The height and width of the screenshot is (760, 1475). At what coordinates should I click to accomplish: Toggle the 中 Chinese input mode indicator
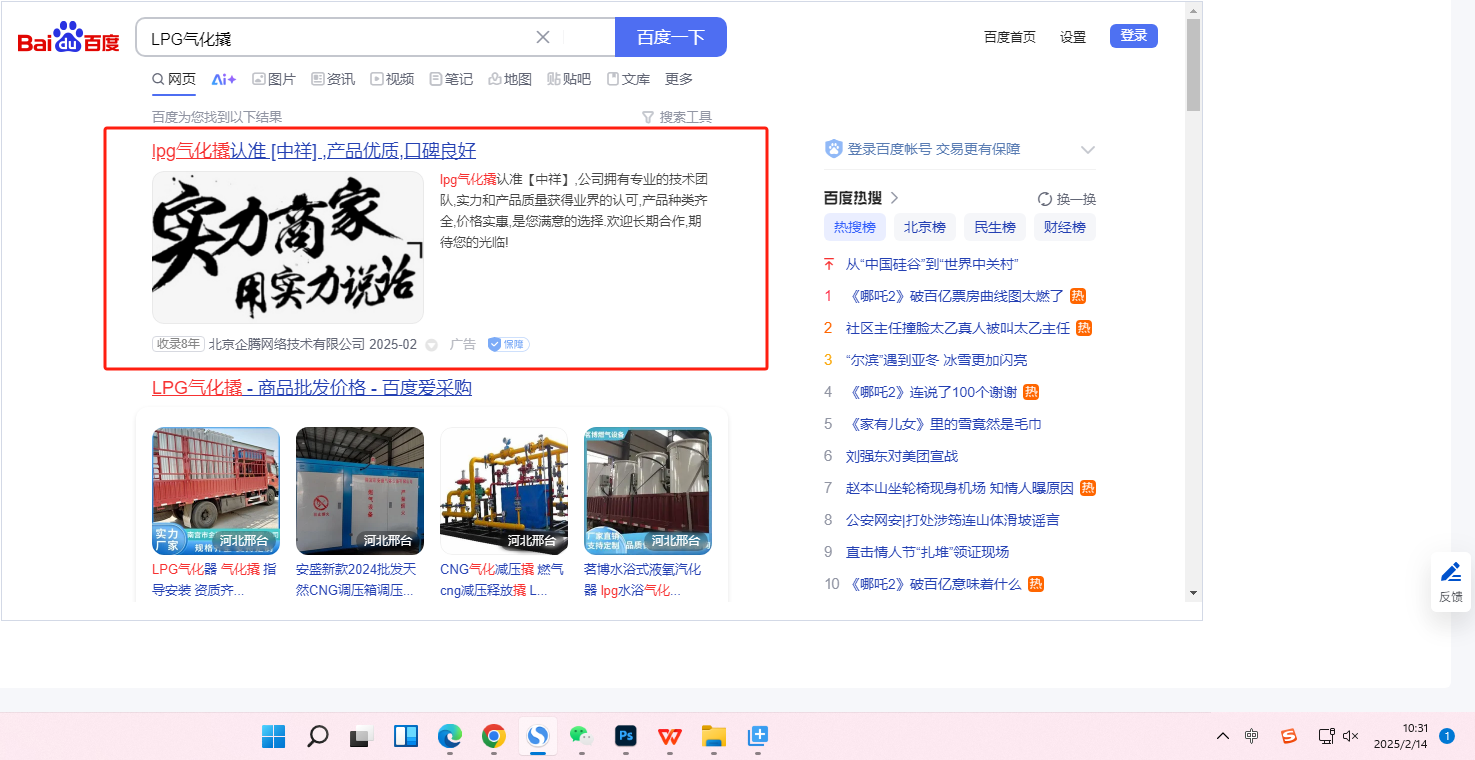tap(1252, 737)
